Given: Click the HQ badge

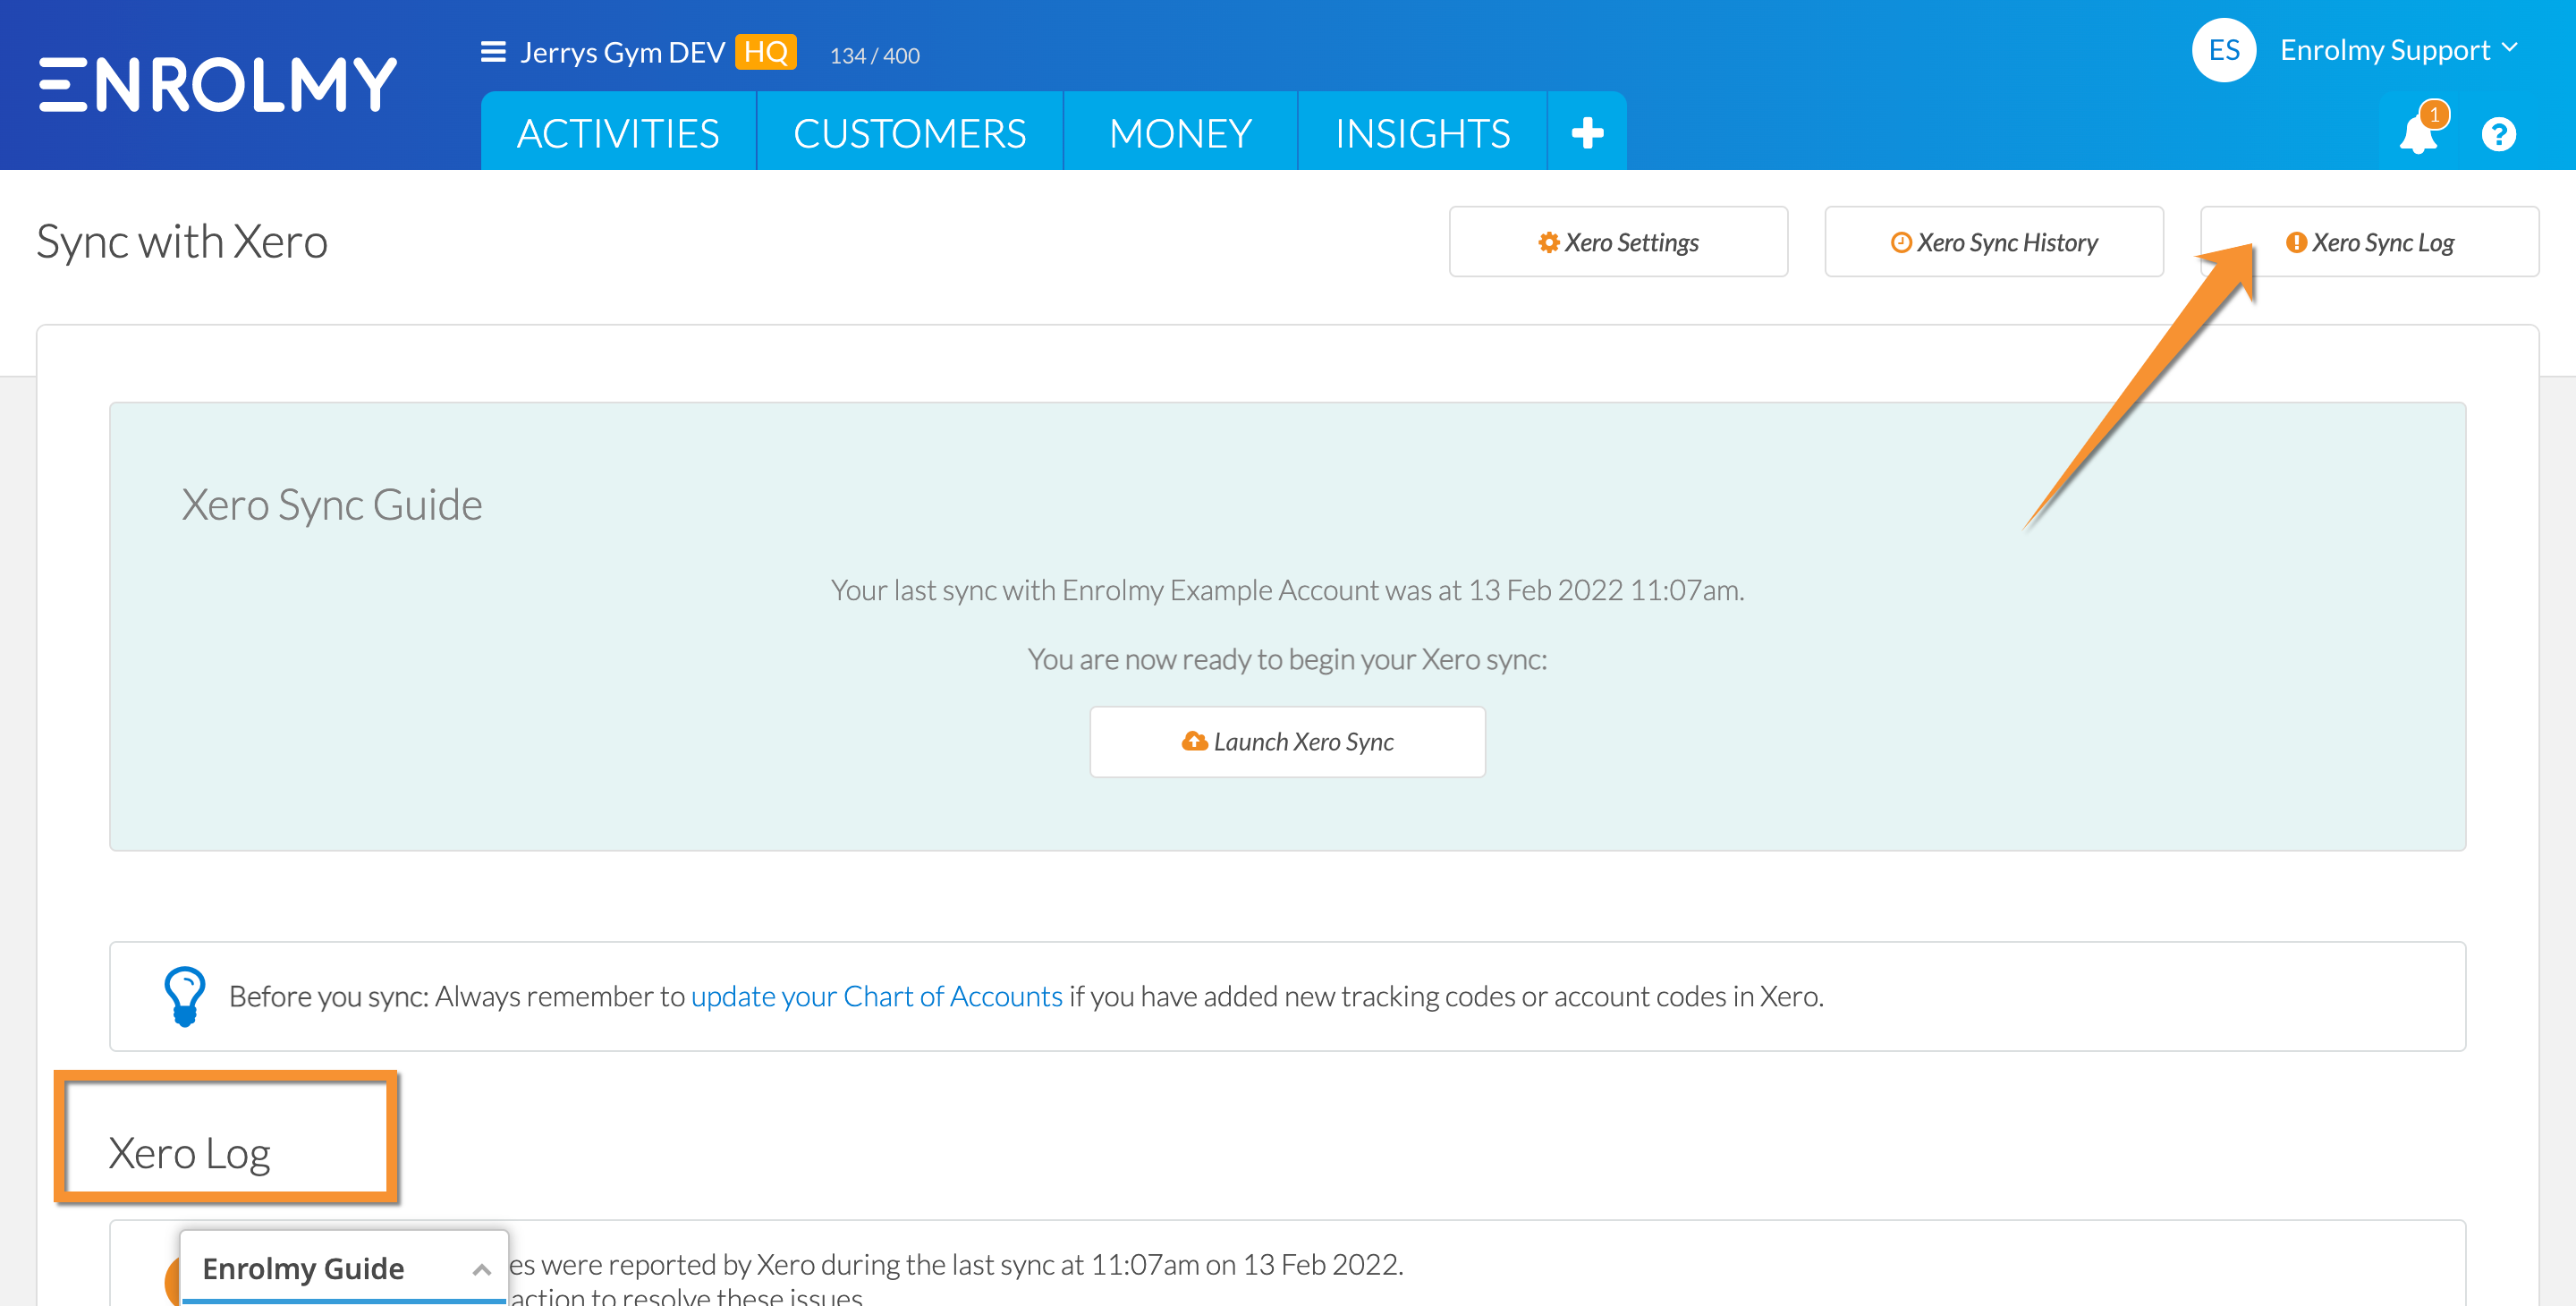Looking at the screenshot, I should [x=765, y=52].
